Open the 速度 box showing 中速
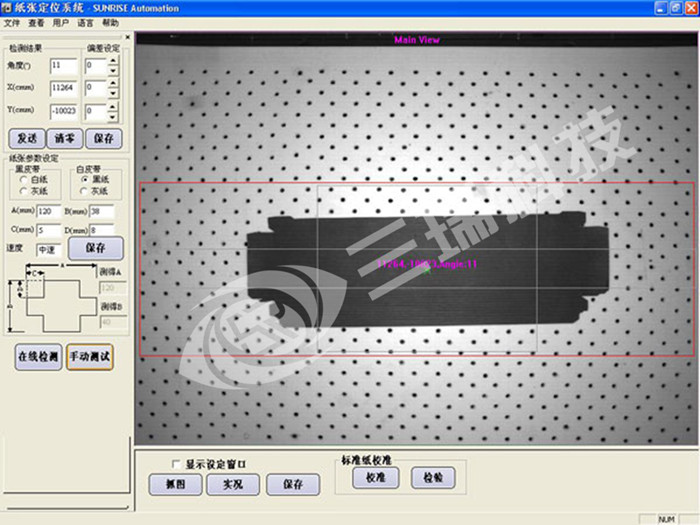The height and width of the screenshot is (525, 700). [x=48, y=250]
